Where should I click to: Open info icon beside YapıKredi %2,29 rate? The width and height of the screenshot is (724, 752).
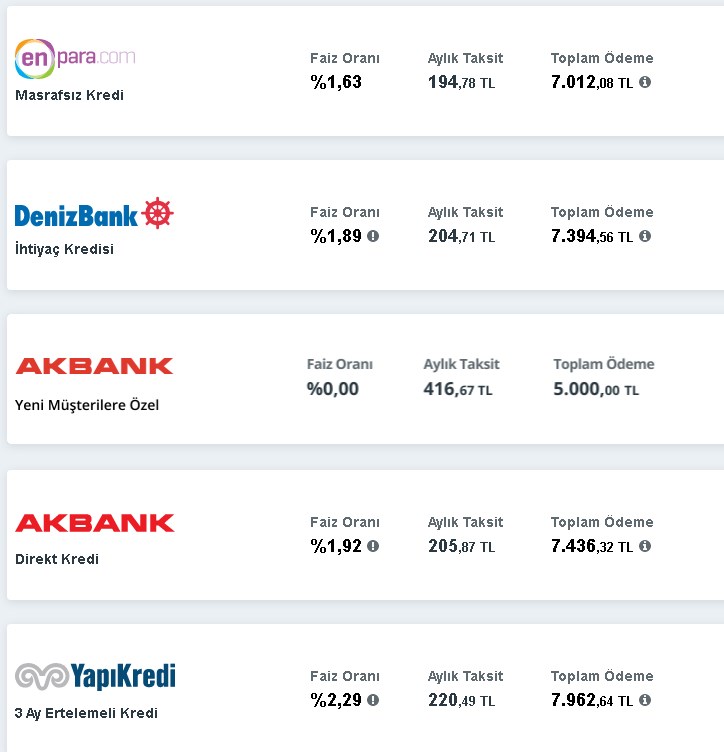[x=373, y=700]
